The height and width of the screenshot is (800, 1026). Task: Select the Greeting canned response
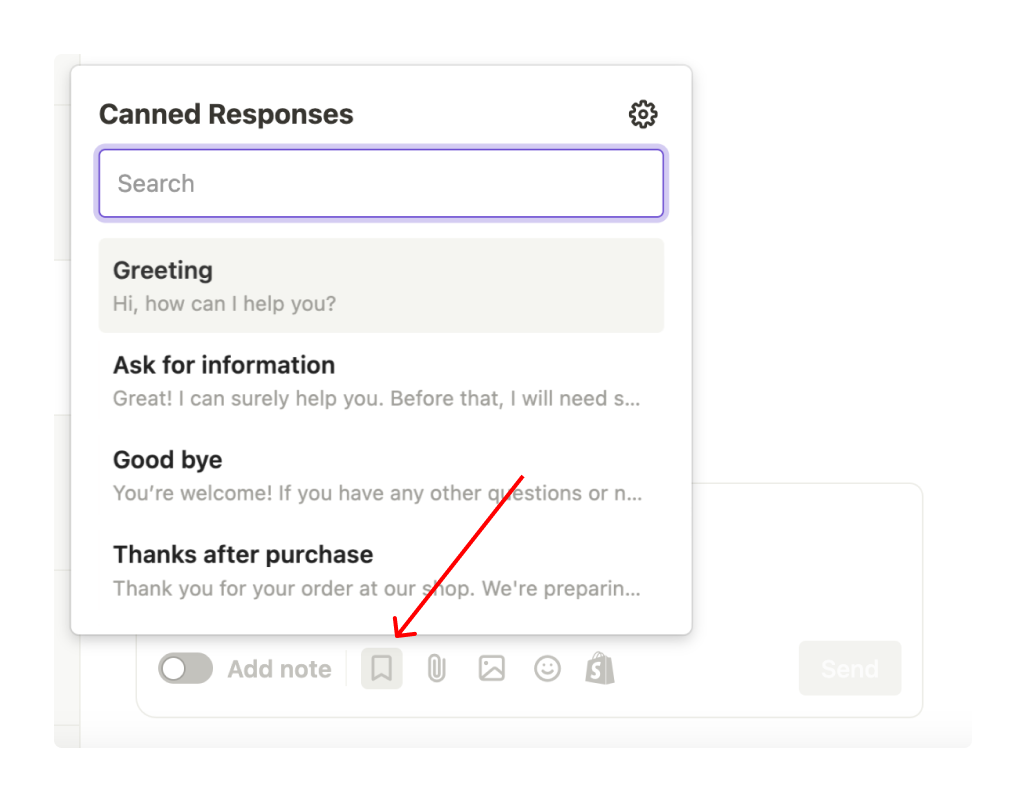tap(163, 271)
